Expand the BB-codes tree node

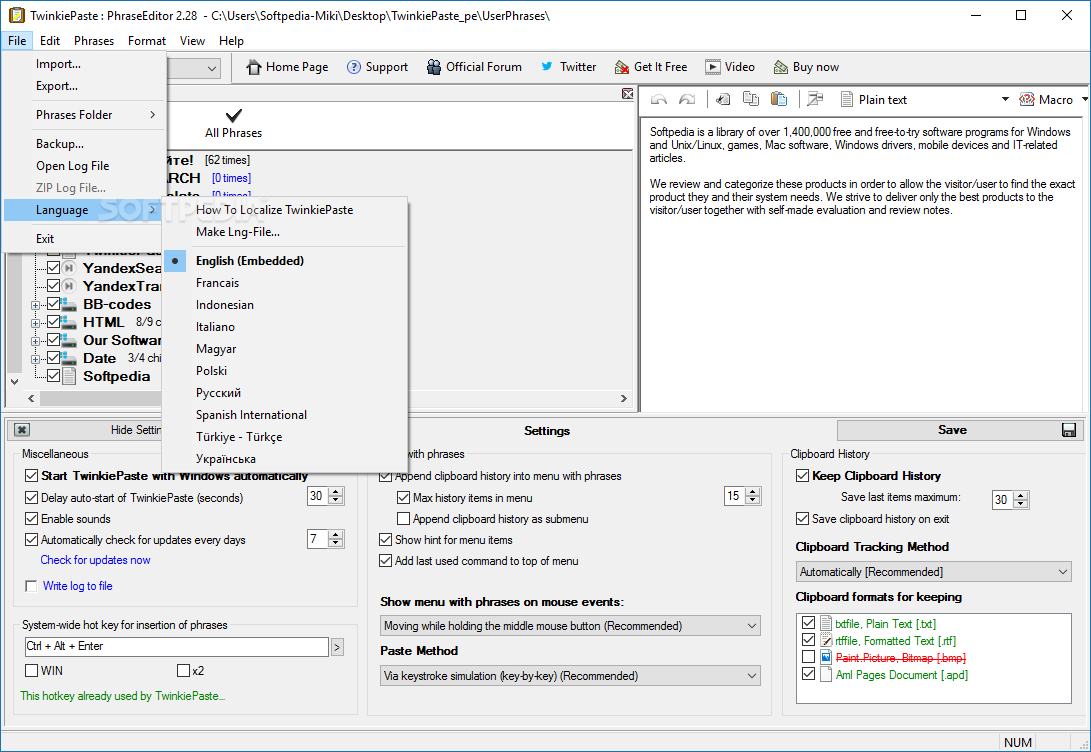pyautogui.click(x=35, y=305)
